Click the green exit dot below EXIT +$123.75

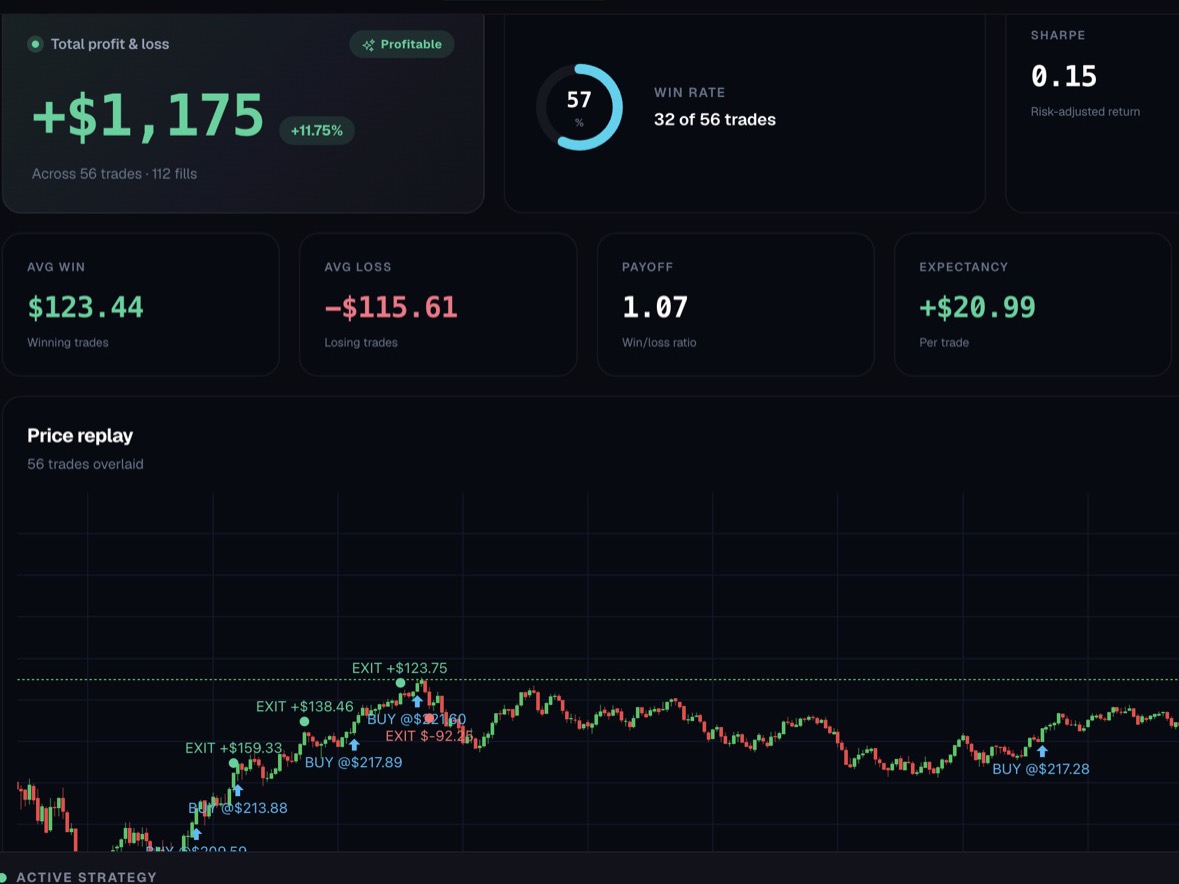tap(401, 683)
